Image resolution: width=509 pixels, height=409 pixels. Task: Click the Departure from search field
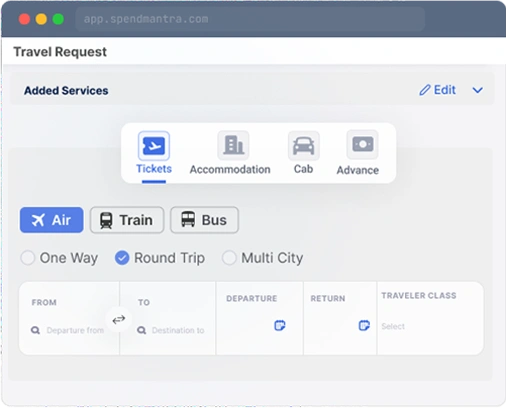point(75,331)
